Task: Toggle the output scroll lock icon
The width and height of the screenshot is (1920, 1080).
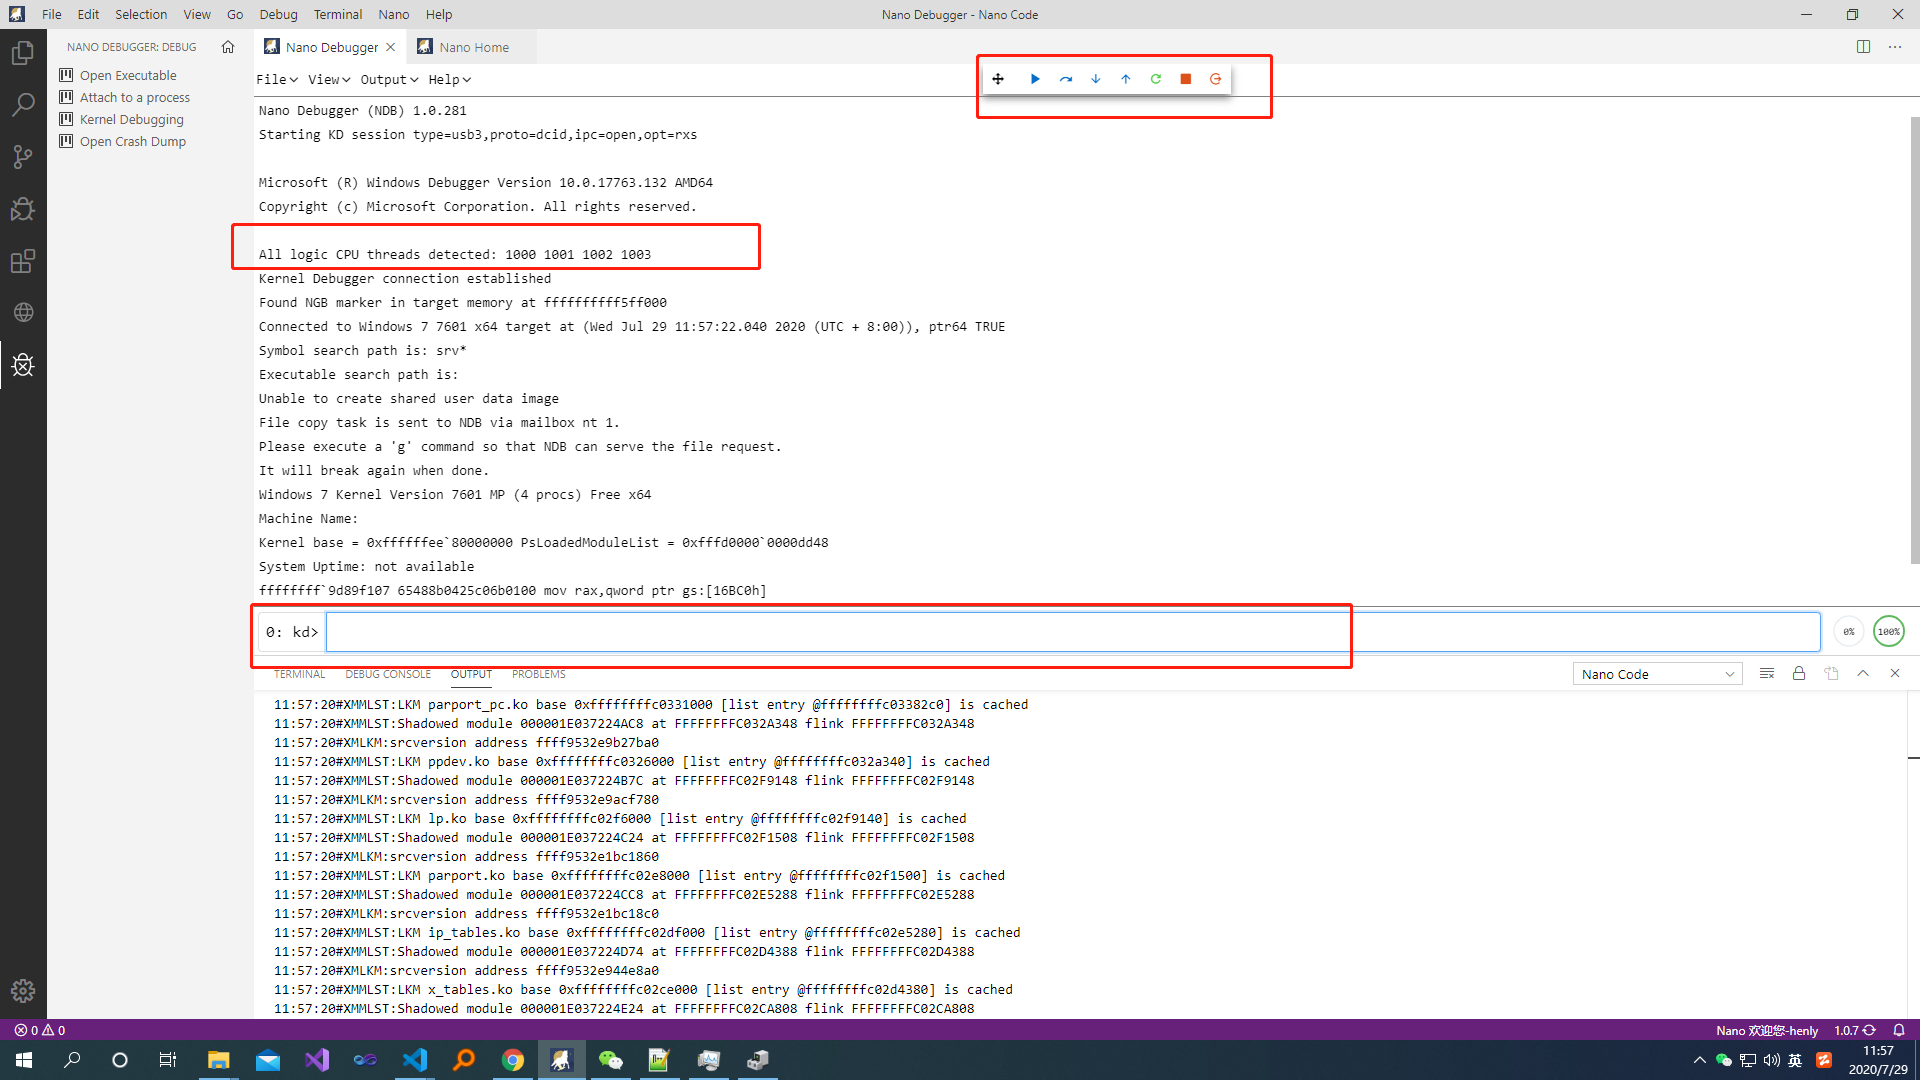Action: [x=1799, y=674]
